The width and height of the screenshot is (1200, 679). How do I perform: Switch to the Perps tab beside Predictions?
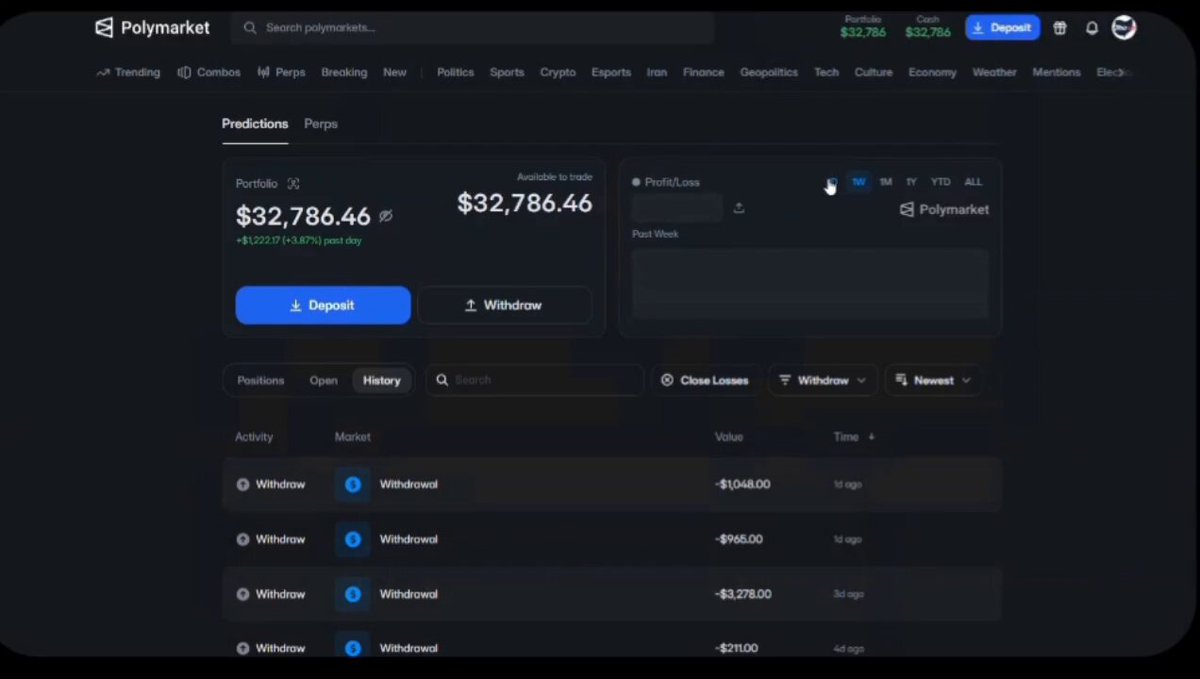point(321,124)
